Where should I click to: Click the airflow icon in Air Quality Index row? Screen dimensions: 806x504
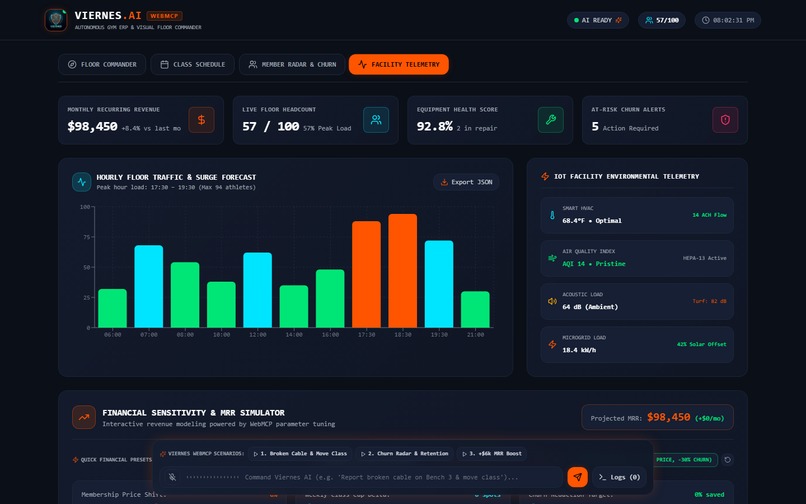click(x=552, y=258)
